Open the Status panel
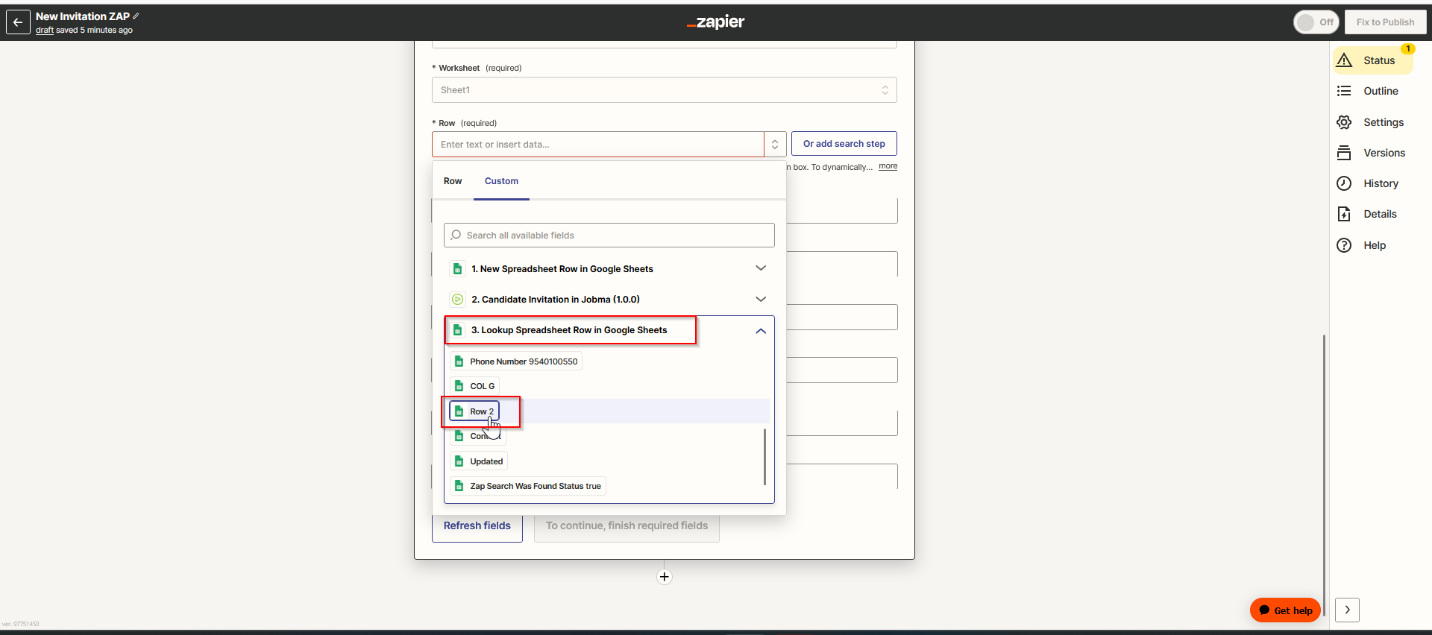The image size is (1432, 635). coord(1373,60)
